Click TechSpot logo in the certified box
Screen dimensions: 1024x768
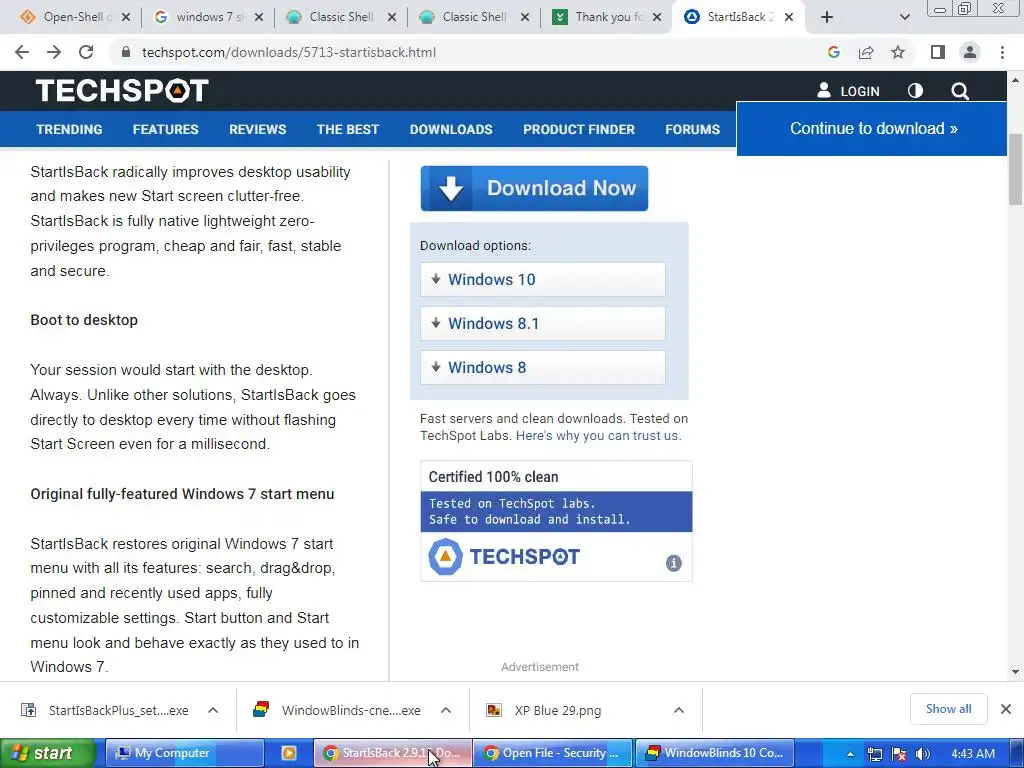[x=504, y=556]
